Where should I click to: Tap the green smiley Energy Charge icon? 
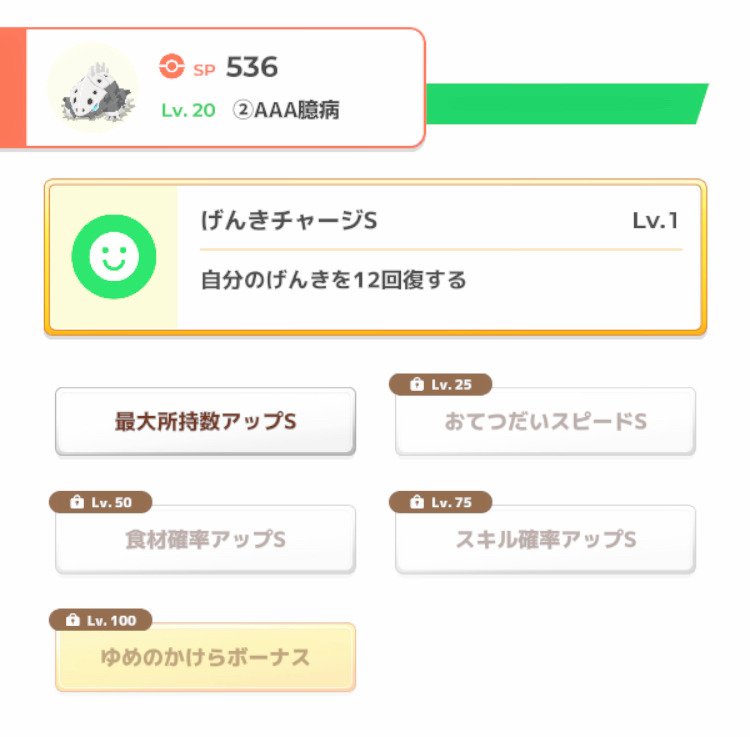tap(114, 257)
